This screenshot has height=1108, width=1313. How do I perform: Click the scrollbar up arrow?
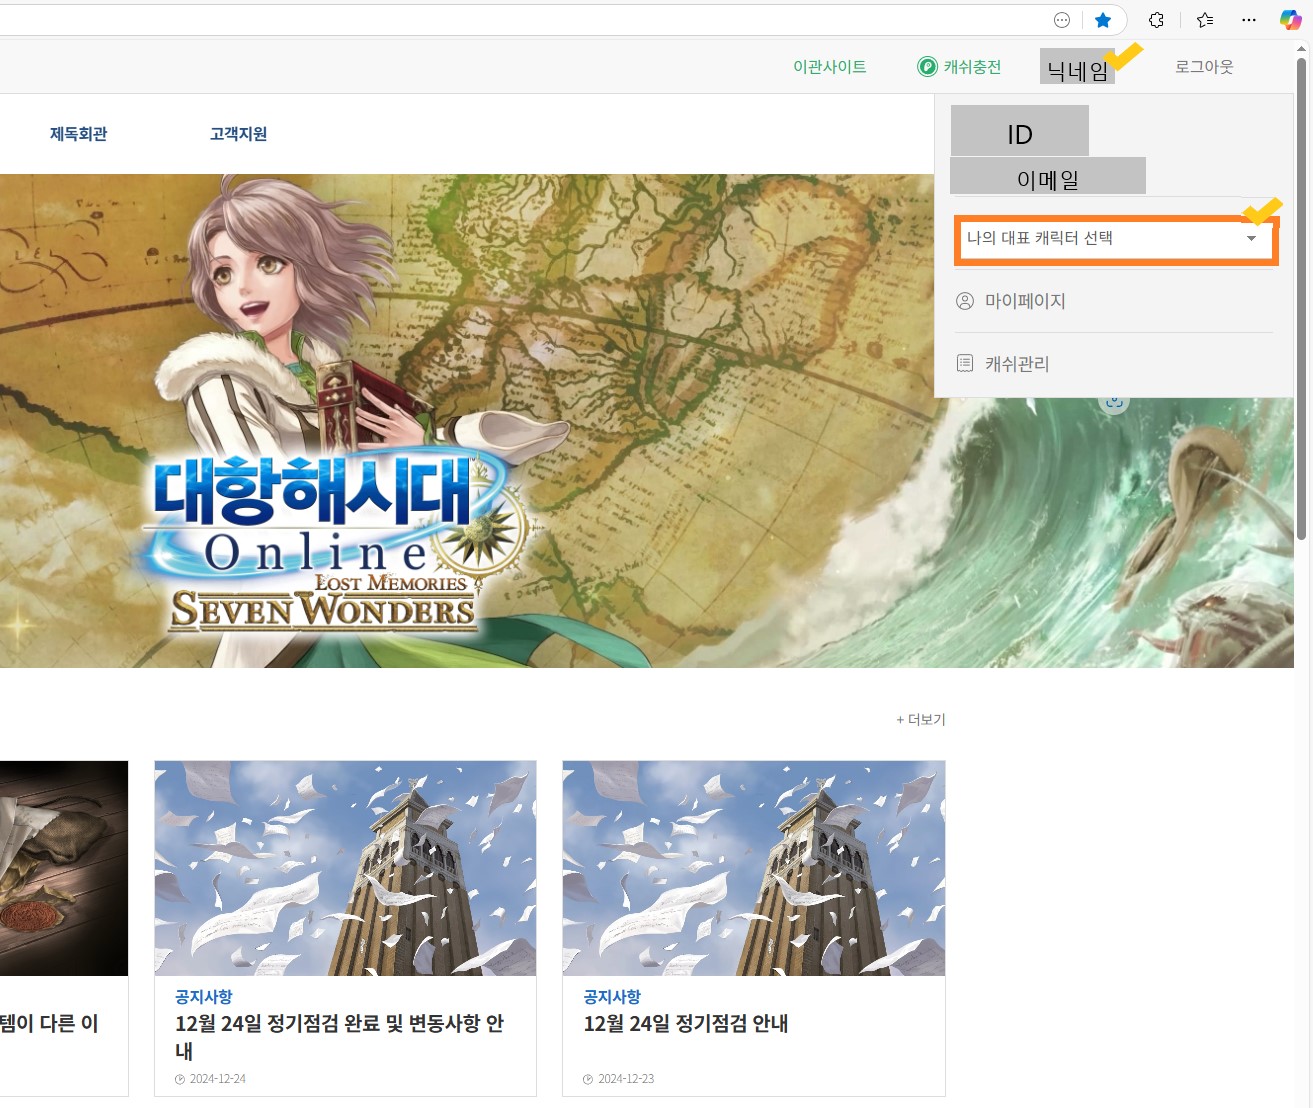1301,47
